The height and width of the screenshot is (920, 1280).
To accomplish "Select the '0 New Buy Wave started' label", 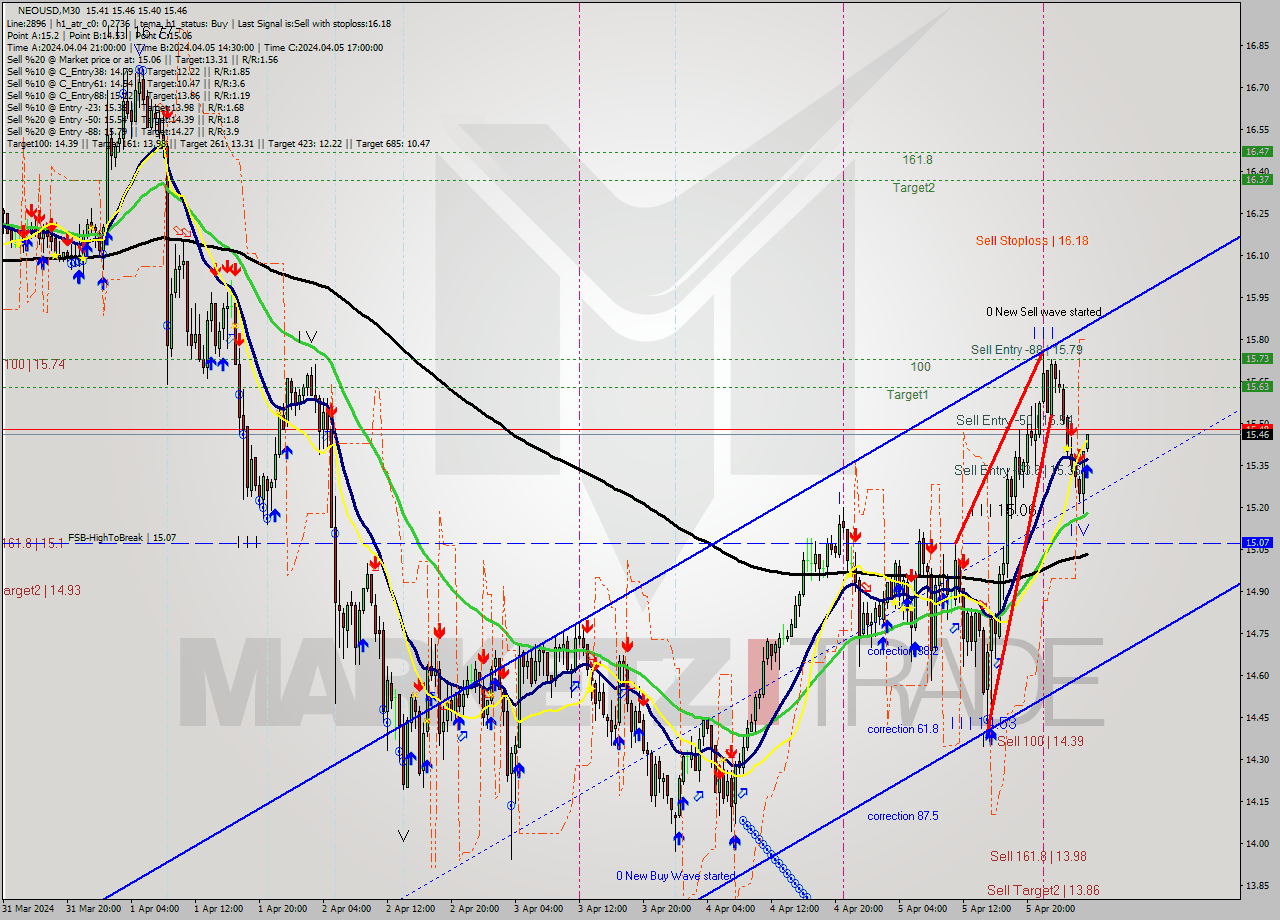I will tap(676, 876).
